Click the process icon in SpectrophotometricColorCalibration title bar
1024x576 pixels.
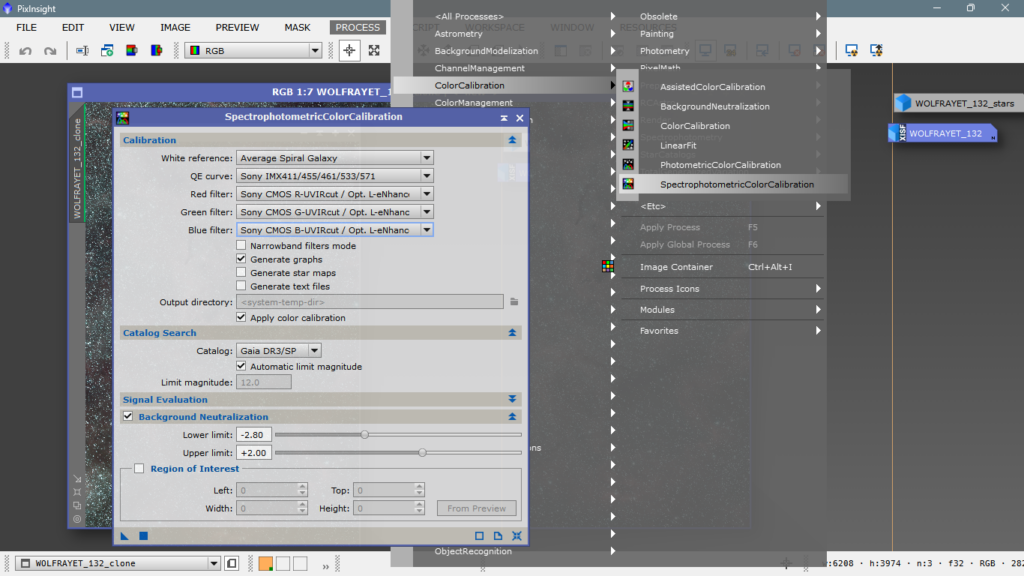coord(123,118)
